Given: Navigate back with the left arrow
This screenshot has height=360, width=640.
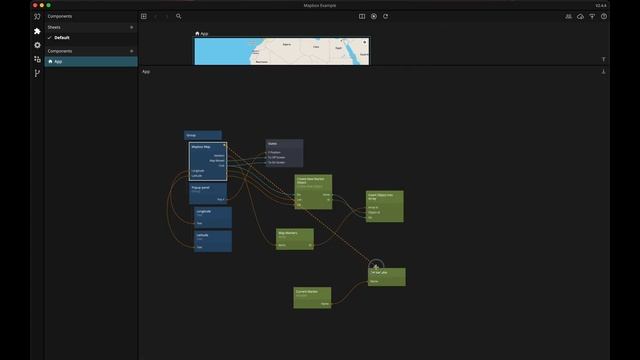Looking at the screenshot, I should (x=156, y=16).
